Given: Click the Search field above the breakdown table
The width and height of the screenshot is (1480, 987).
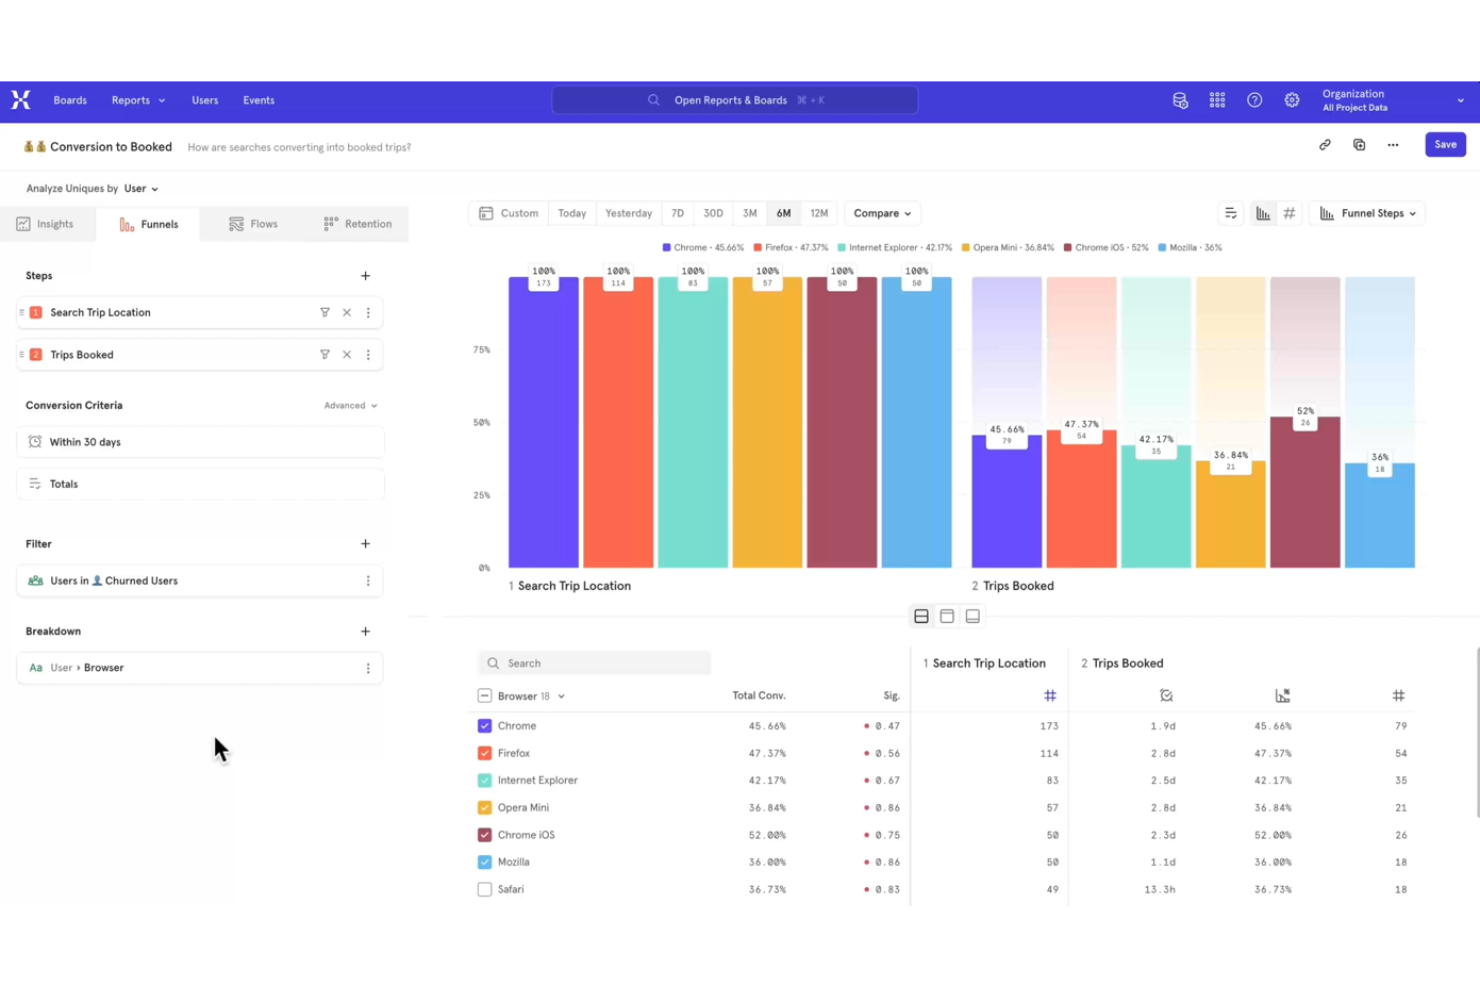Looking at the screenshot, I should 594,662.
